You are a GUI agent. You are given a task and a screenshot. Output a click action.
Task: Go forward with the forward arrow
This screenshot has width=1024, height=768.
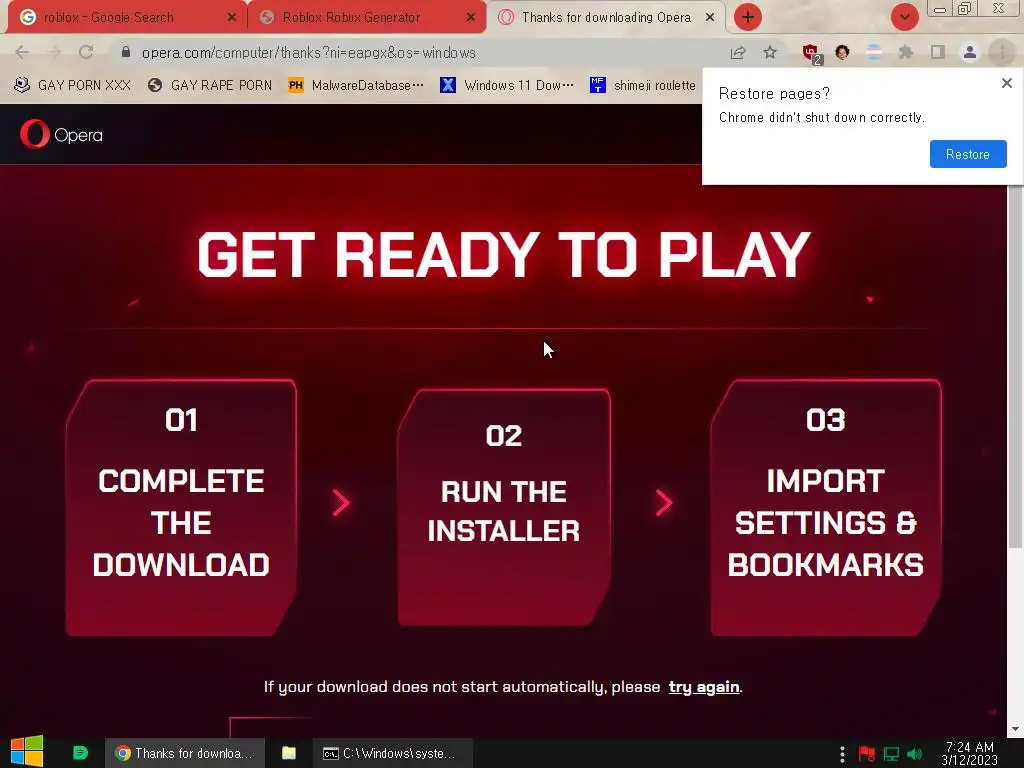[x=54, y=52]
